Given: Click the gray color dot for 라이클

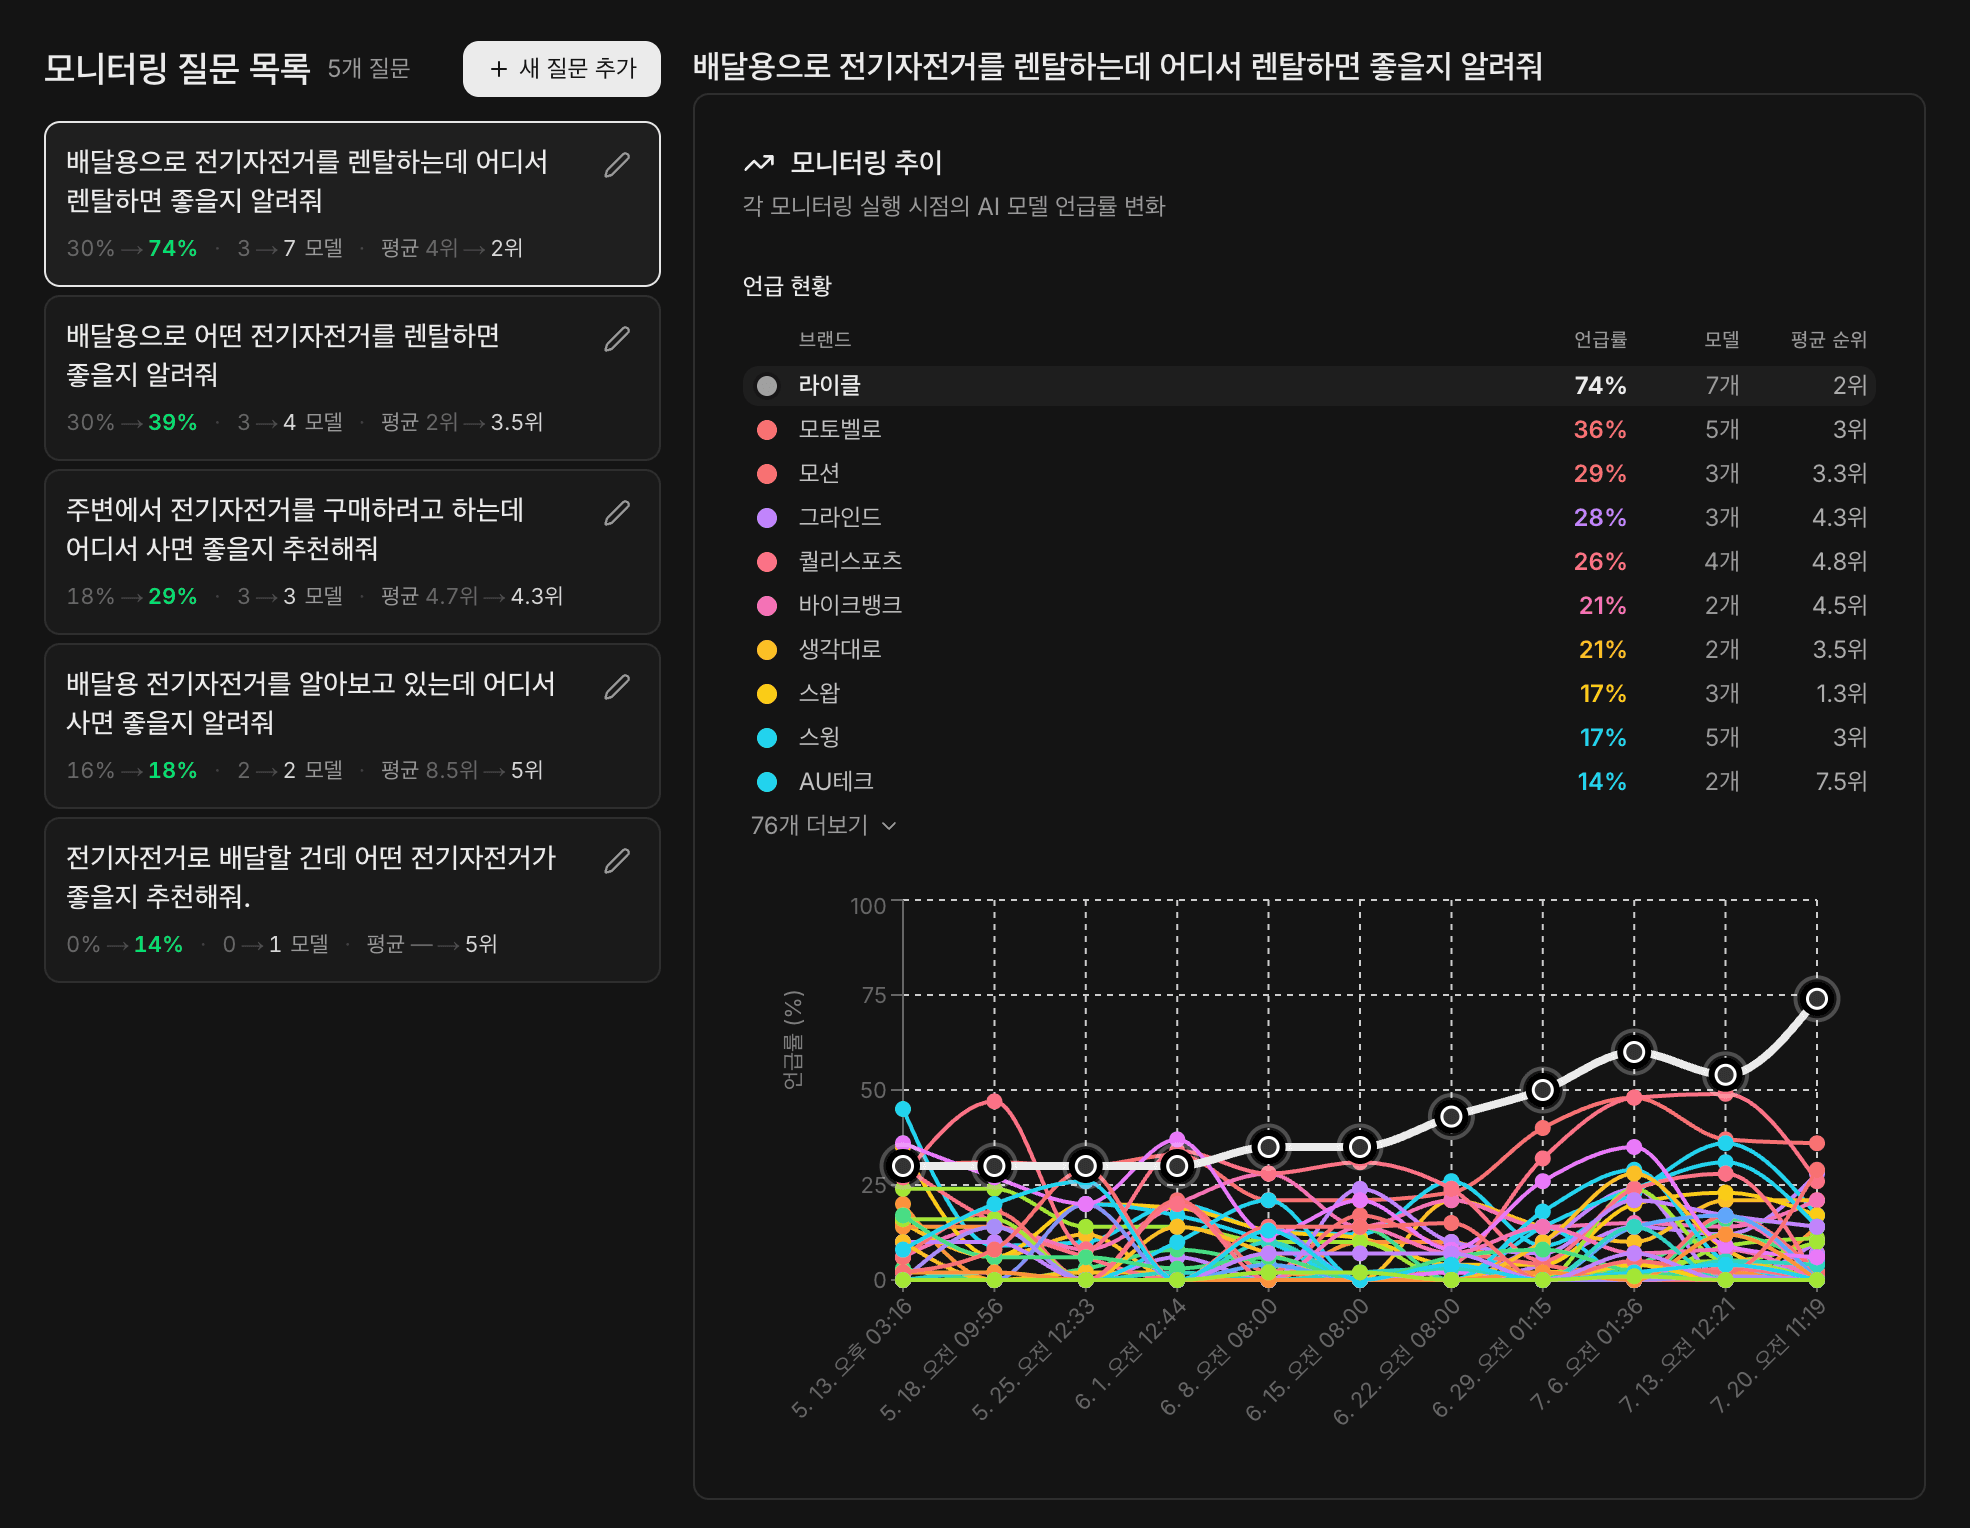Looking at the screenshot, I should point(767,386).
